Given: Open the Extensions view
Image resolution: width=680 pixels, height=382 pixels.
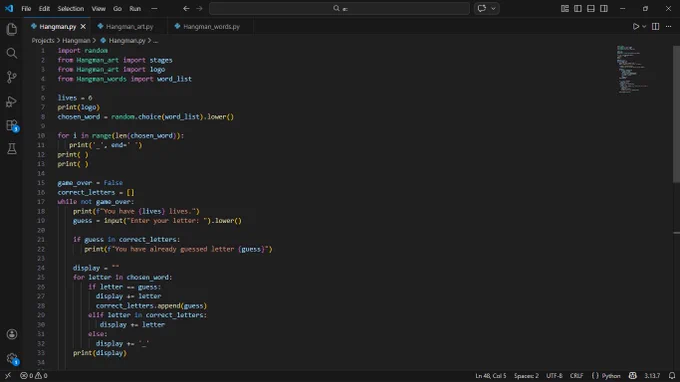Looking at the screenshot, I should [x=12, y=125].
